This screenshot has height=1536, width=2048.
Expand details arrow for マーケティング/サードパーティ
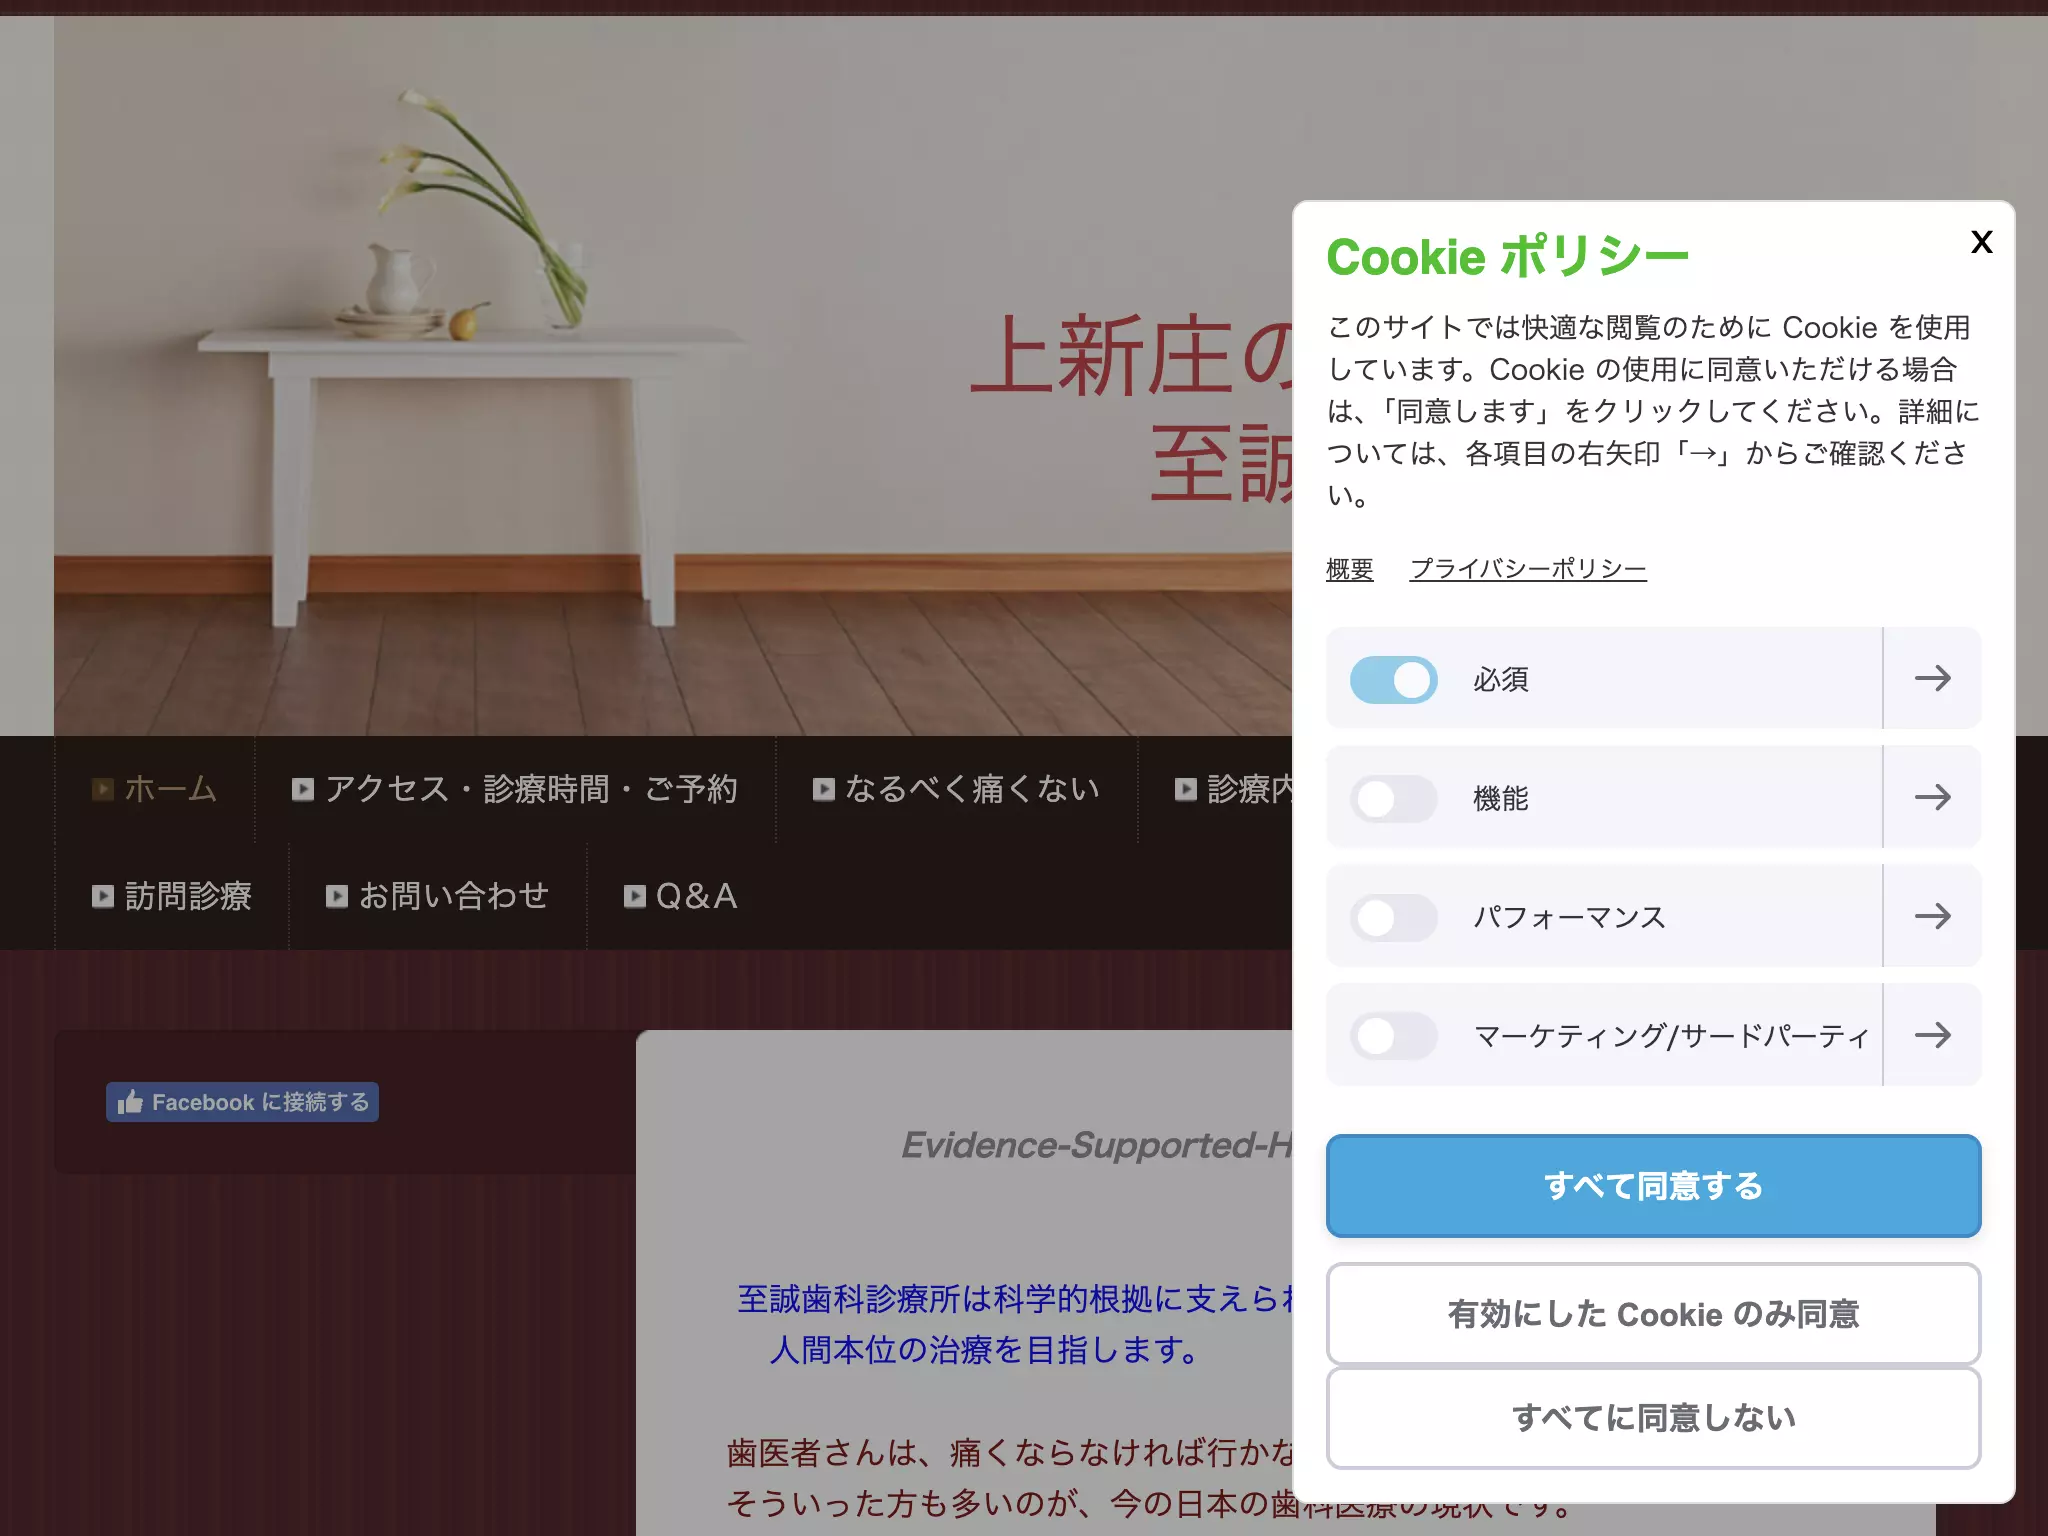coord(1932,1035)
